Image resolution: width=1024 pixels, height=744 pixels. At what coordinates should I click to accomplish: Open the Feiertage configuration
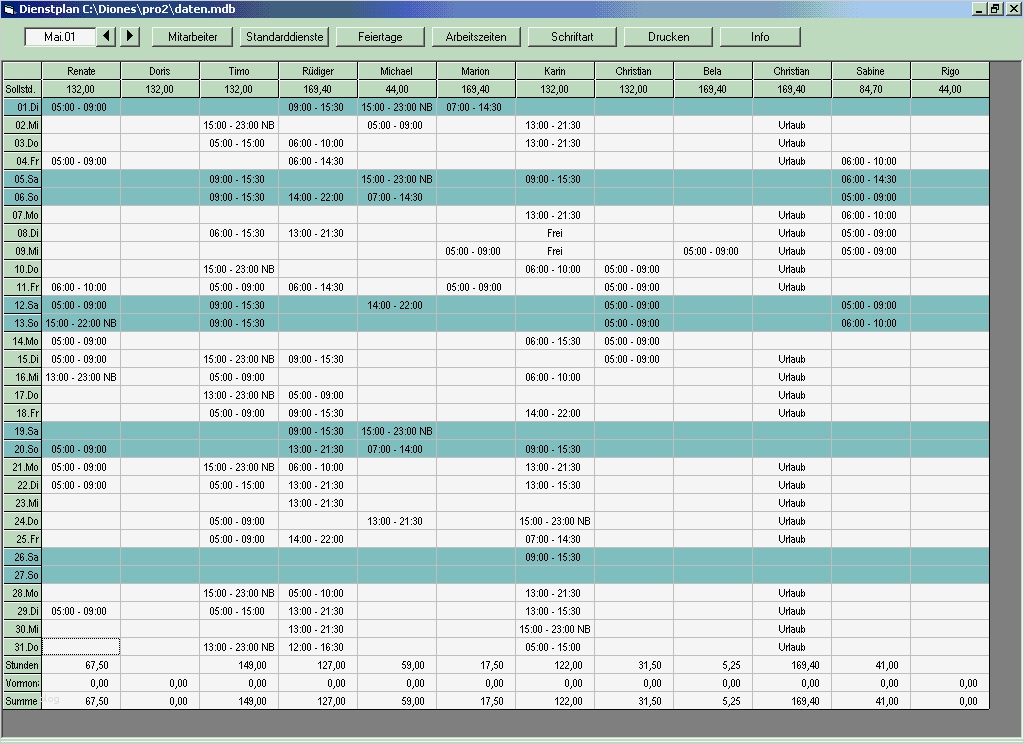pyautogui.click(x=380, y=36)
